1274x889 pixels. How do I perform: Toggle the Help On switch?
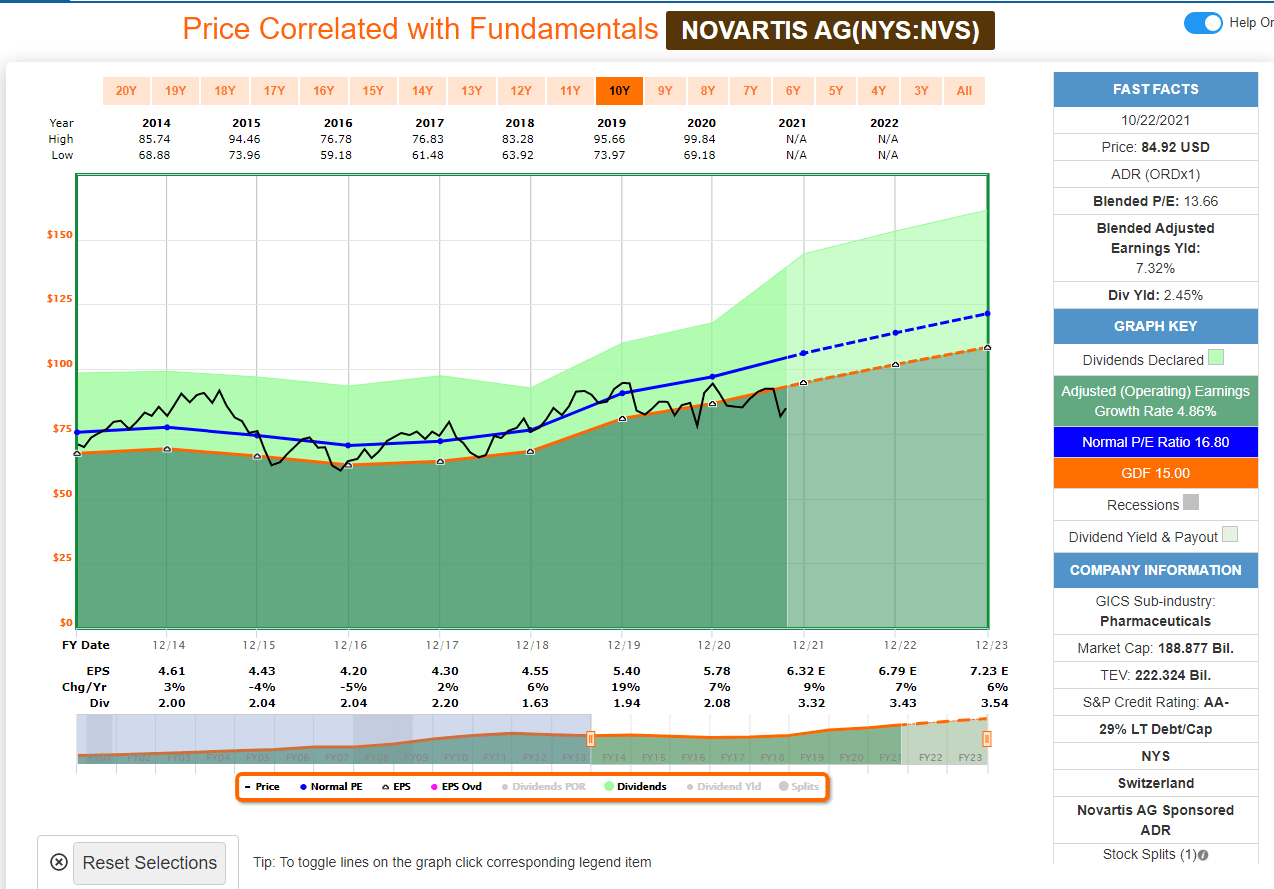tap(1203, 23)
